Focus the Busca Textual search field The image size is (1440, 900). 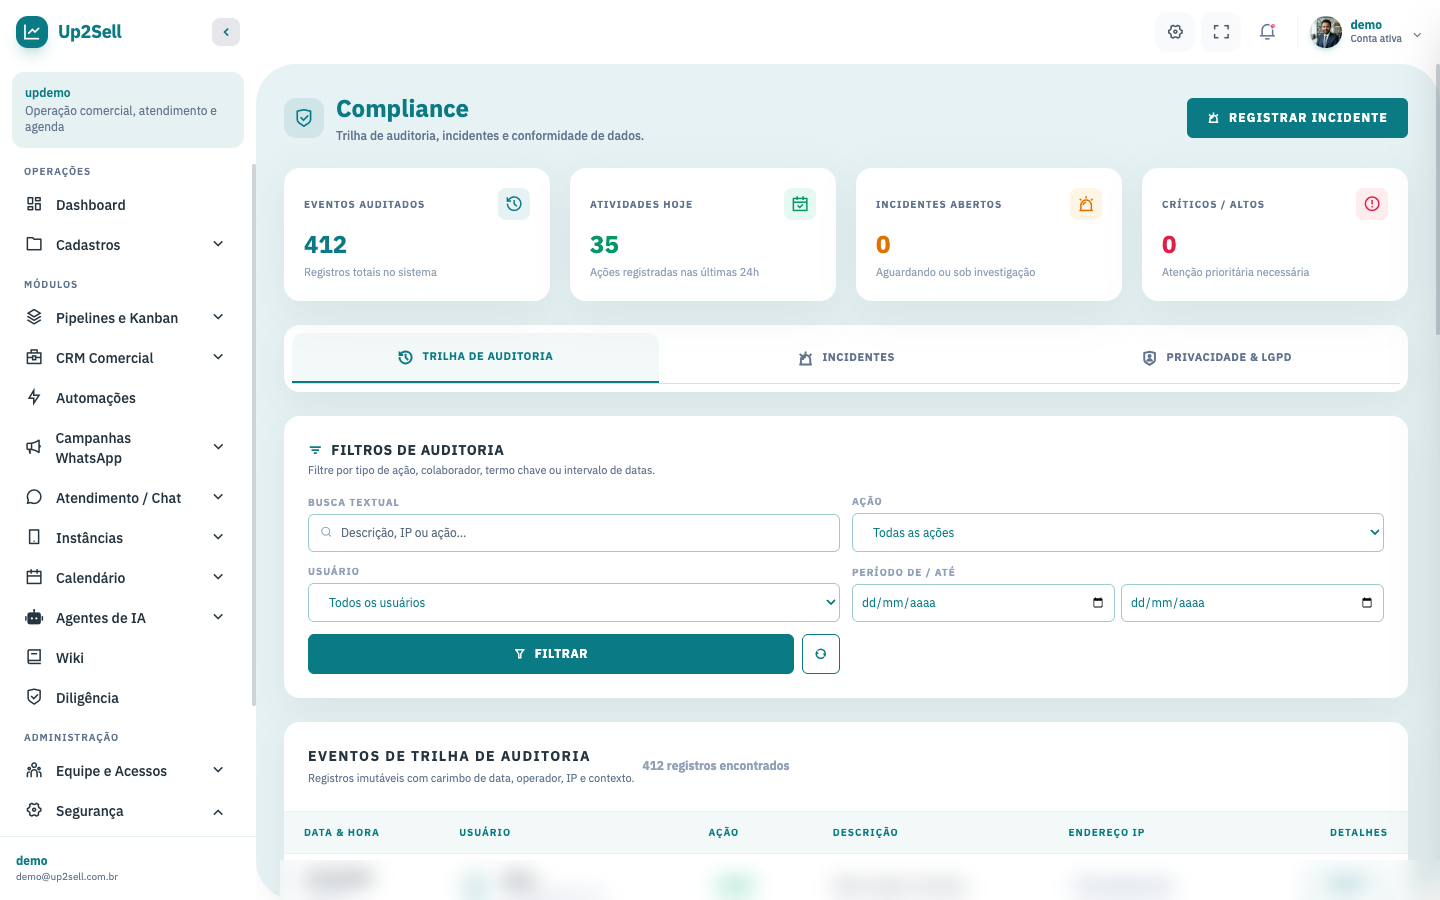pos(574,533)
